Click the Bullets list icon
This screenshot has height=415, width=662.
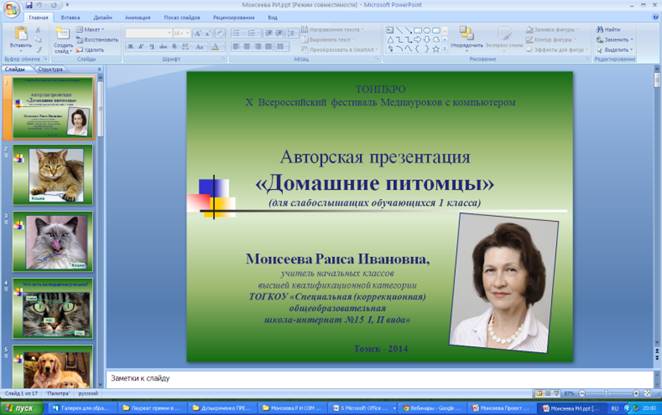pos(237,33)
